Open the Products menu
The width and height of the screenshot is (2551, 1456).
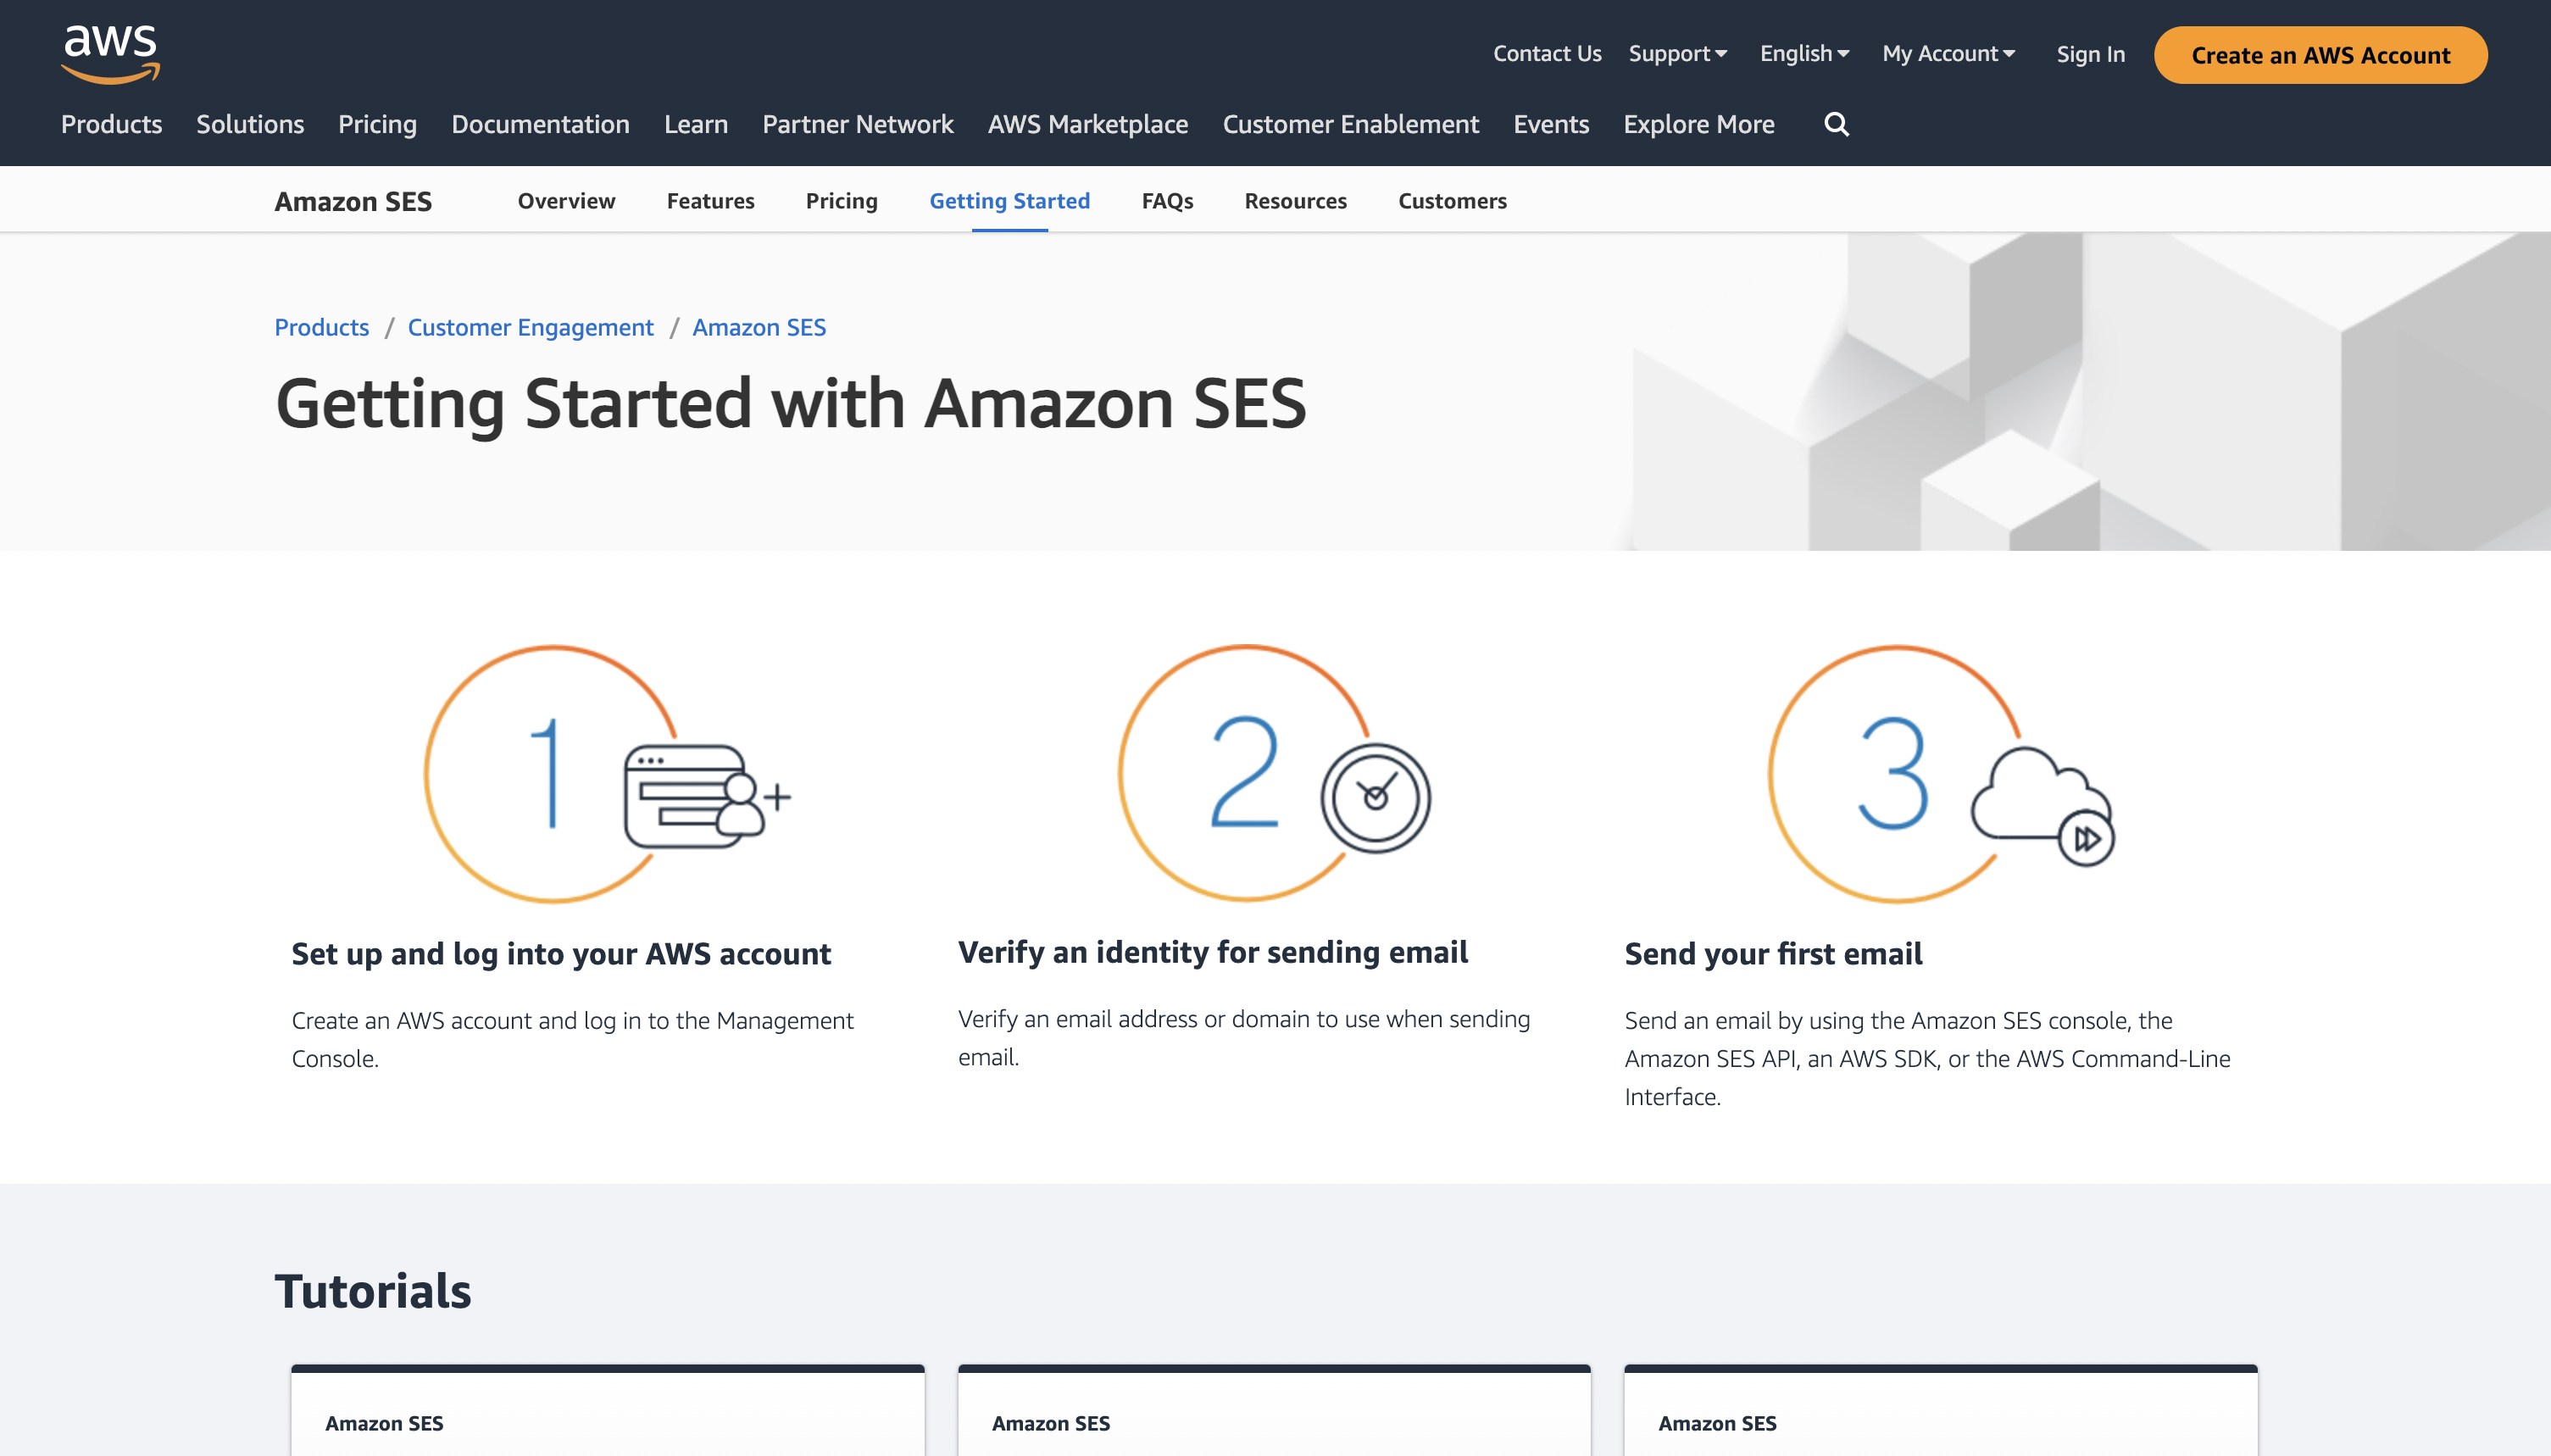(x=110, y=124)
